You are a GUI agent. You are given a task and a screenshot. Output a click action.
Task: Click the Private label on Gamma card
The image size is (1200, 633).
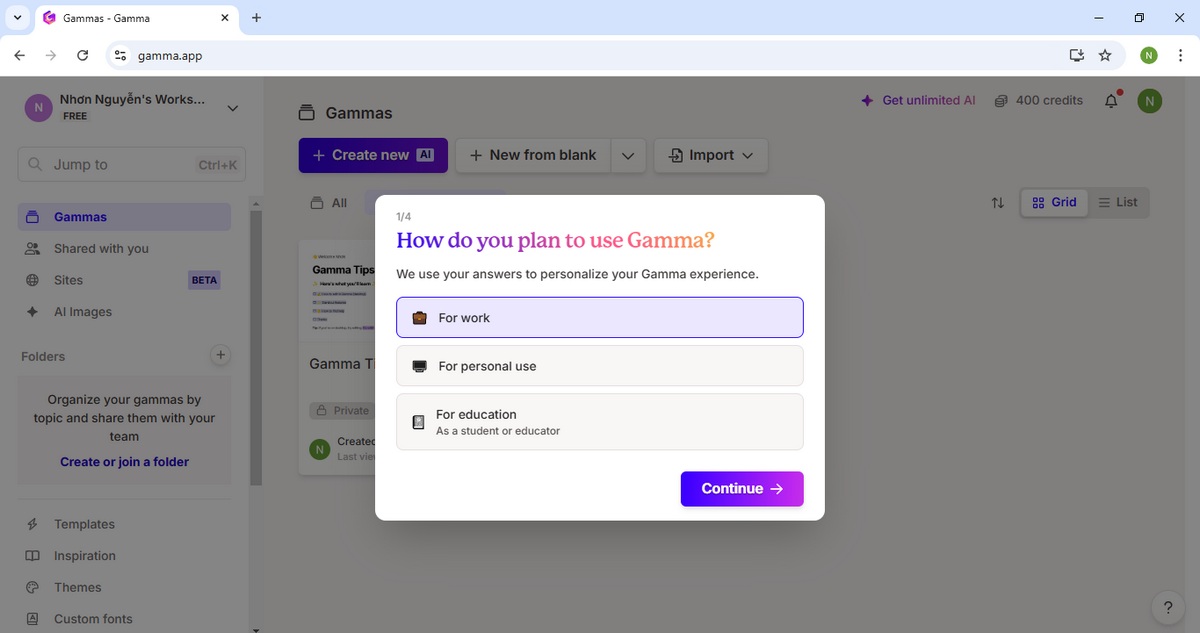click(x=341, y=410)
